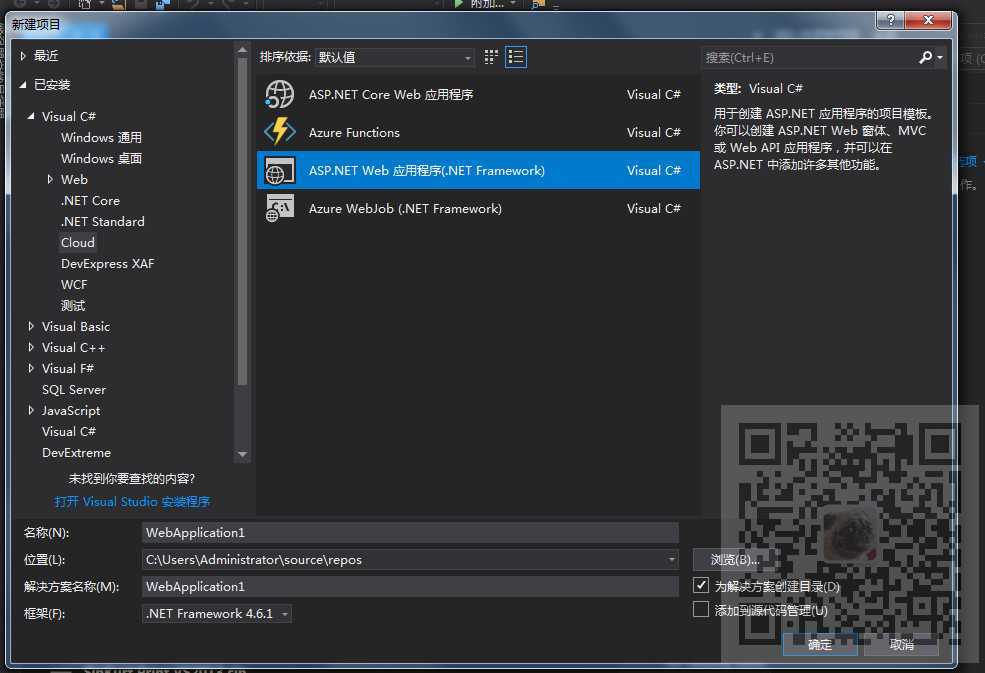Select Windows 桌面 category
Image resolution: width=985 pixels, height=673 pixels.
click(101, 158)
